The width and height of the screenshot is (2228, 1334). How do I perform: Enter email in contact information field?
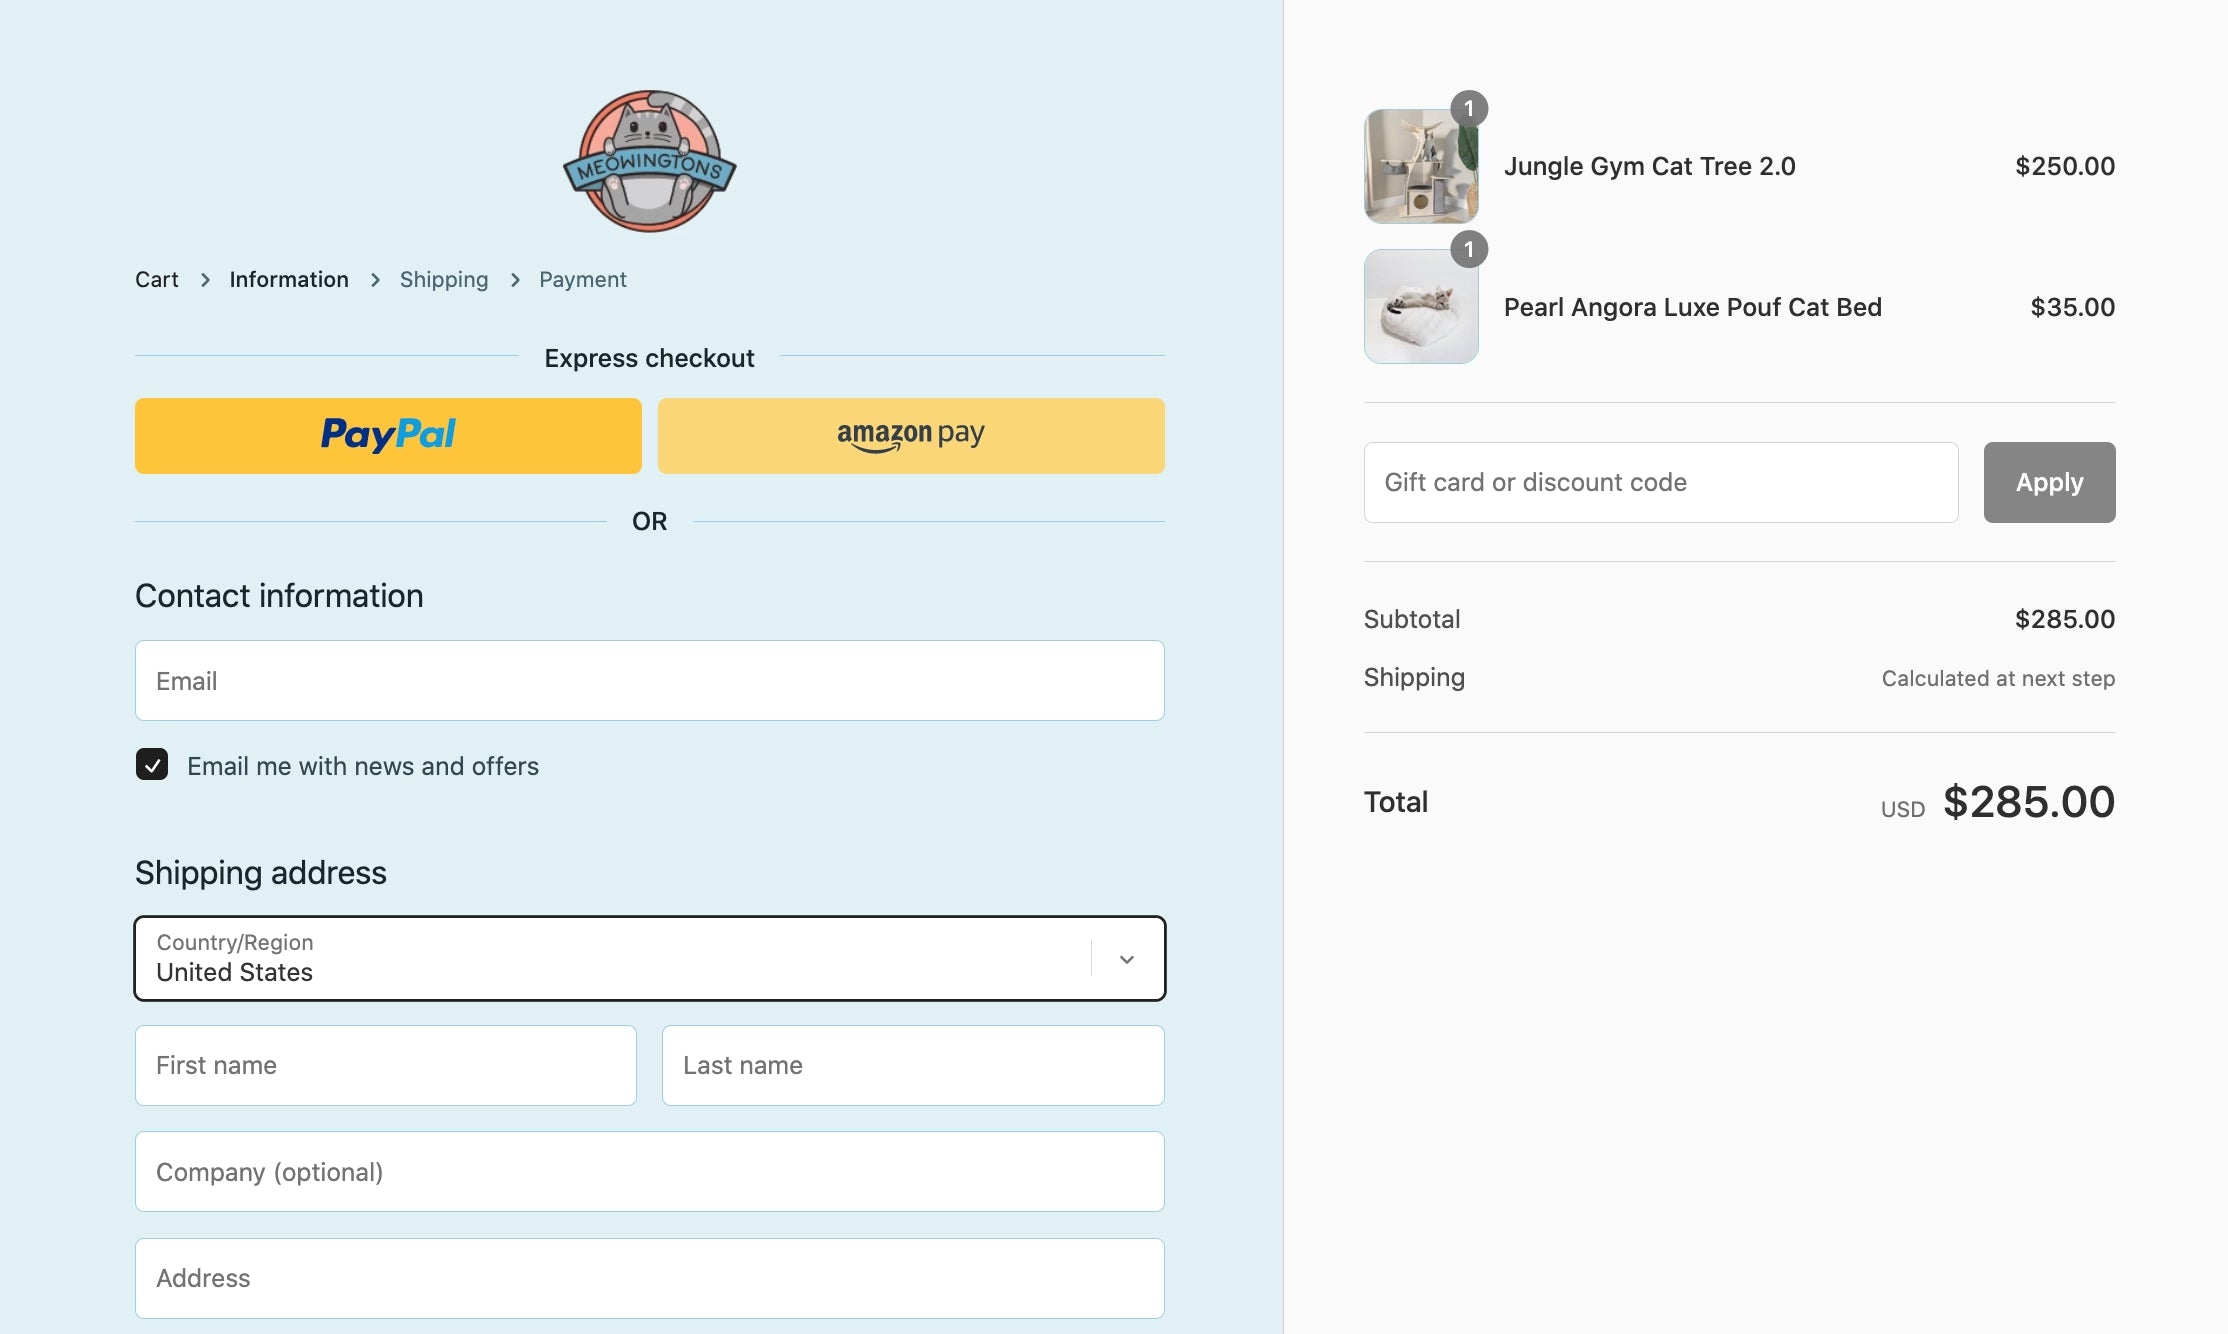[x=650, y=680]
